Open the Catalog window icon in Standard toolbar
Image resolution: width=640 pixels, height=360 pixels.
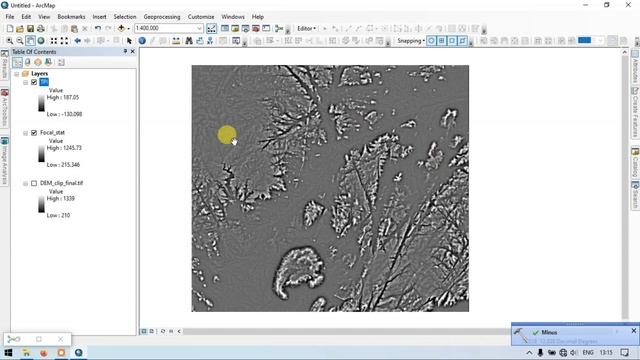tap(235, 29)
